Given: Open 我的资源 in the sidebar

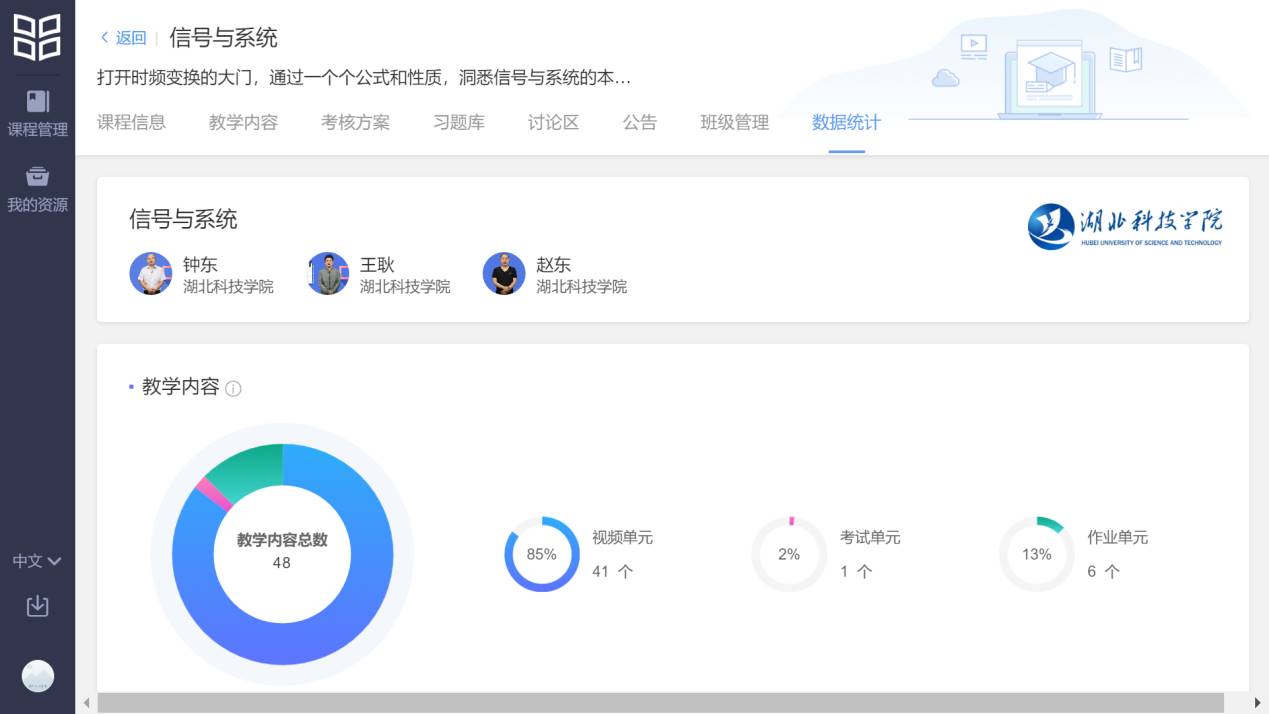Looking at the screenshot, I should (37, 189).
